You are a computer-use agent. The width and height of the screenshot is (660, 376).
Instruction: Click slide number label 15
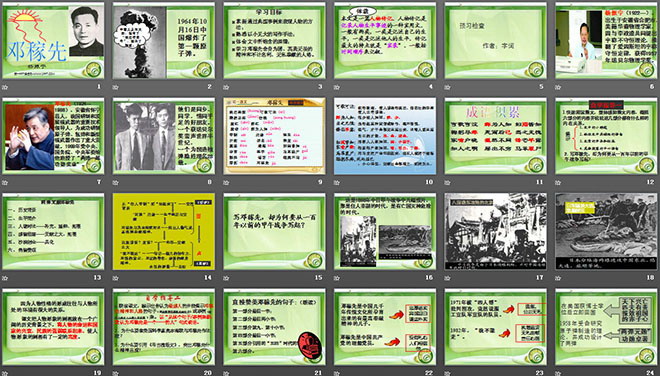pos(319,277)
